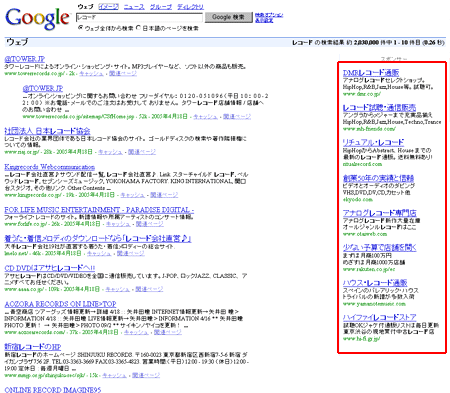Switch to the グループ tab

[x=161, y=7]
